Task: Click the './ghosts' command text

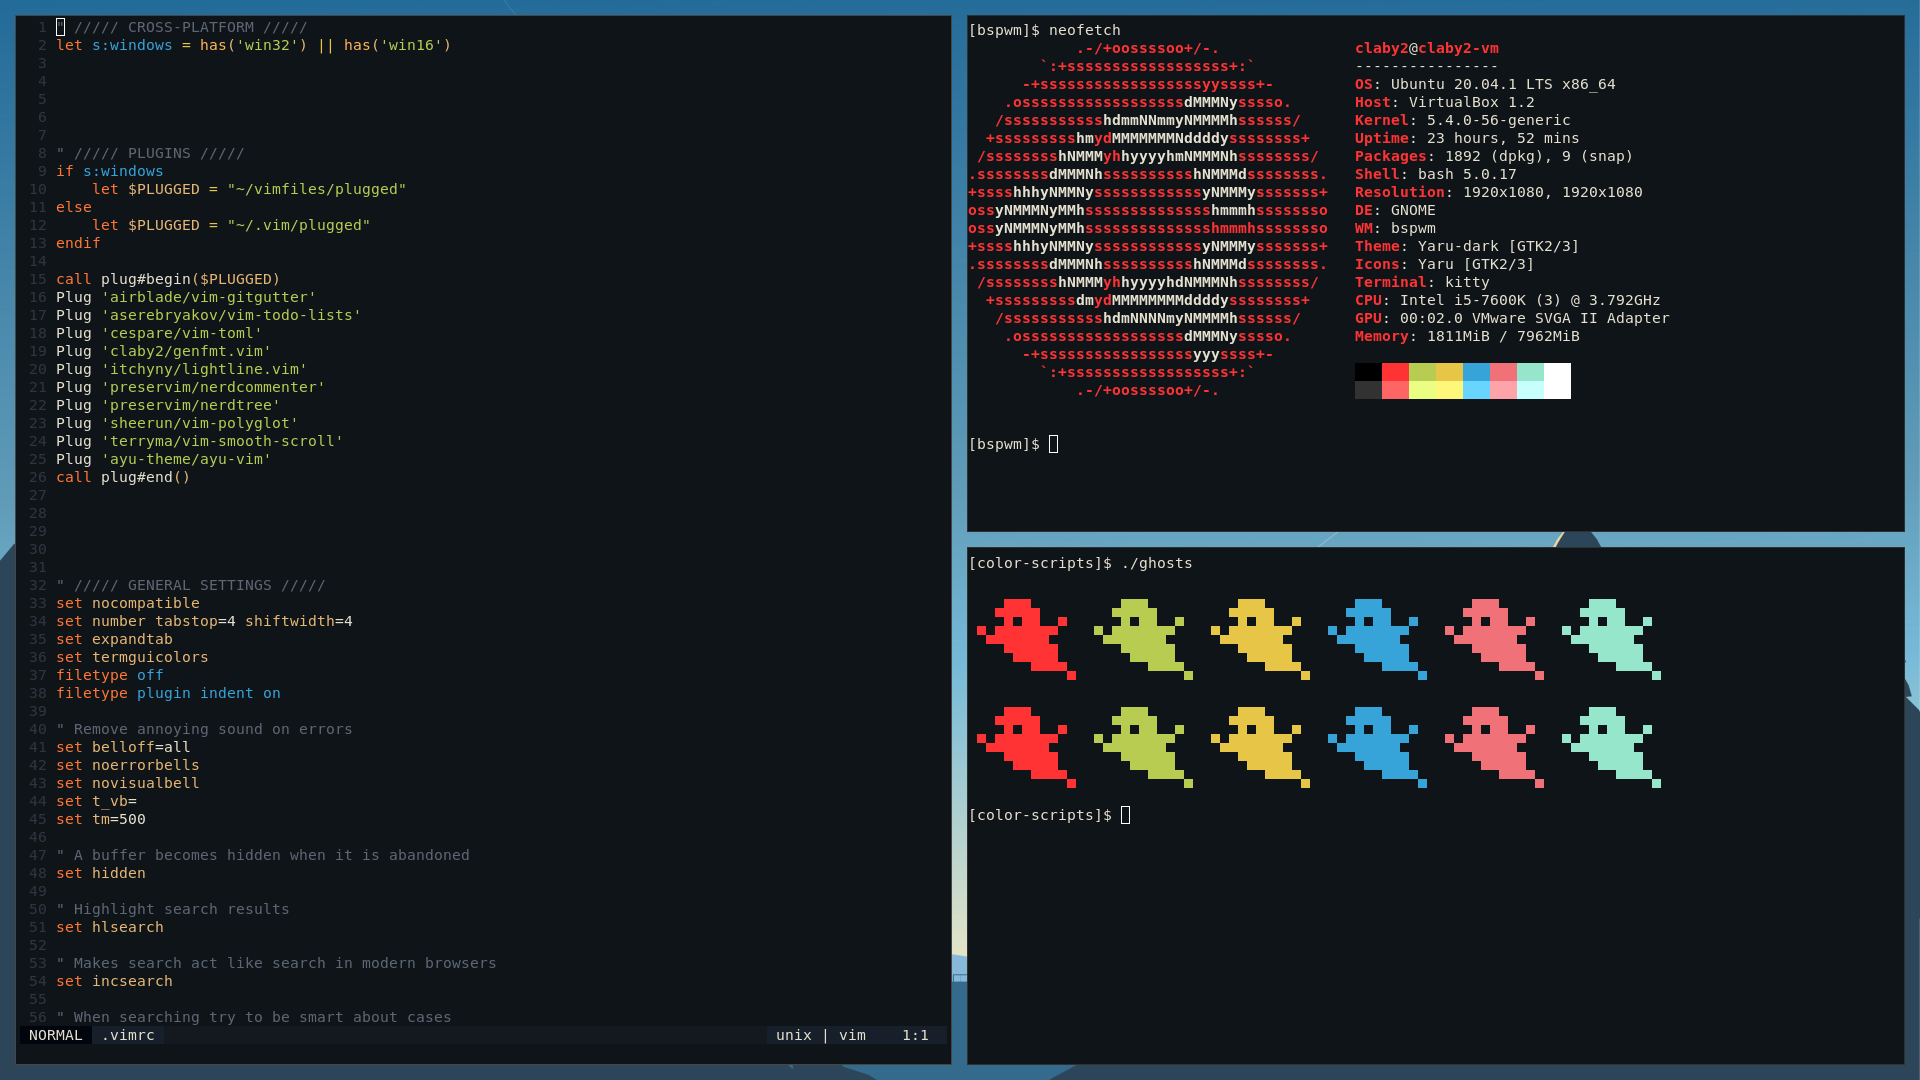Action: (1156, 563)
